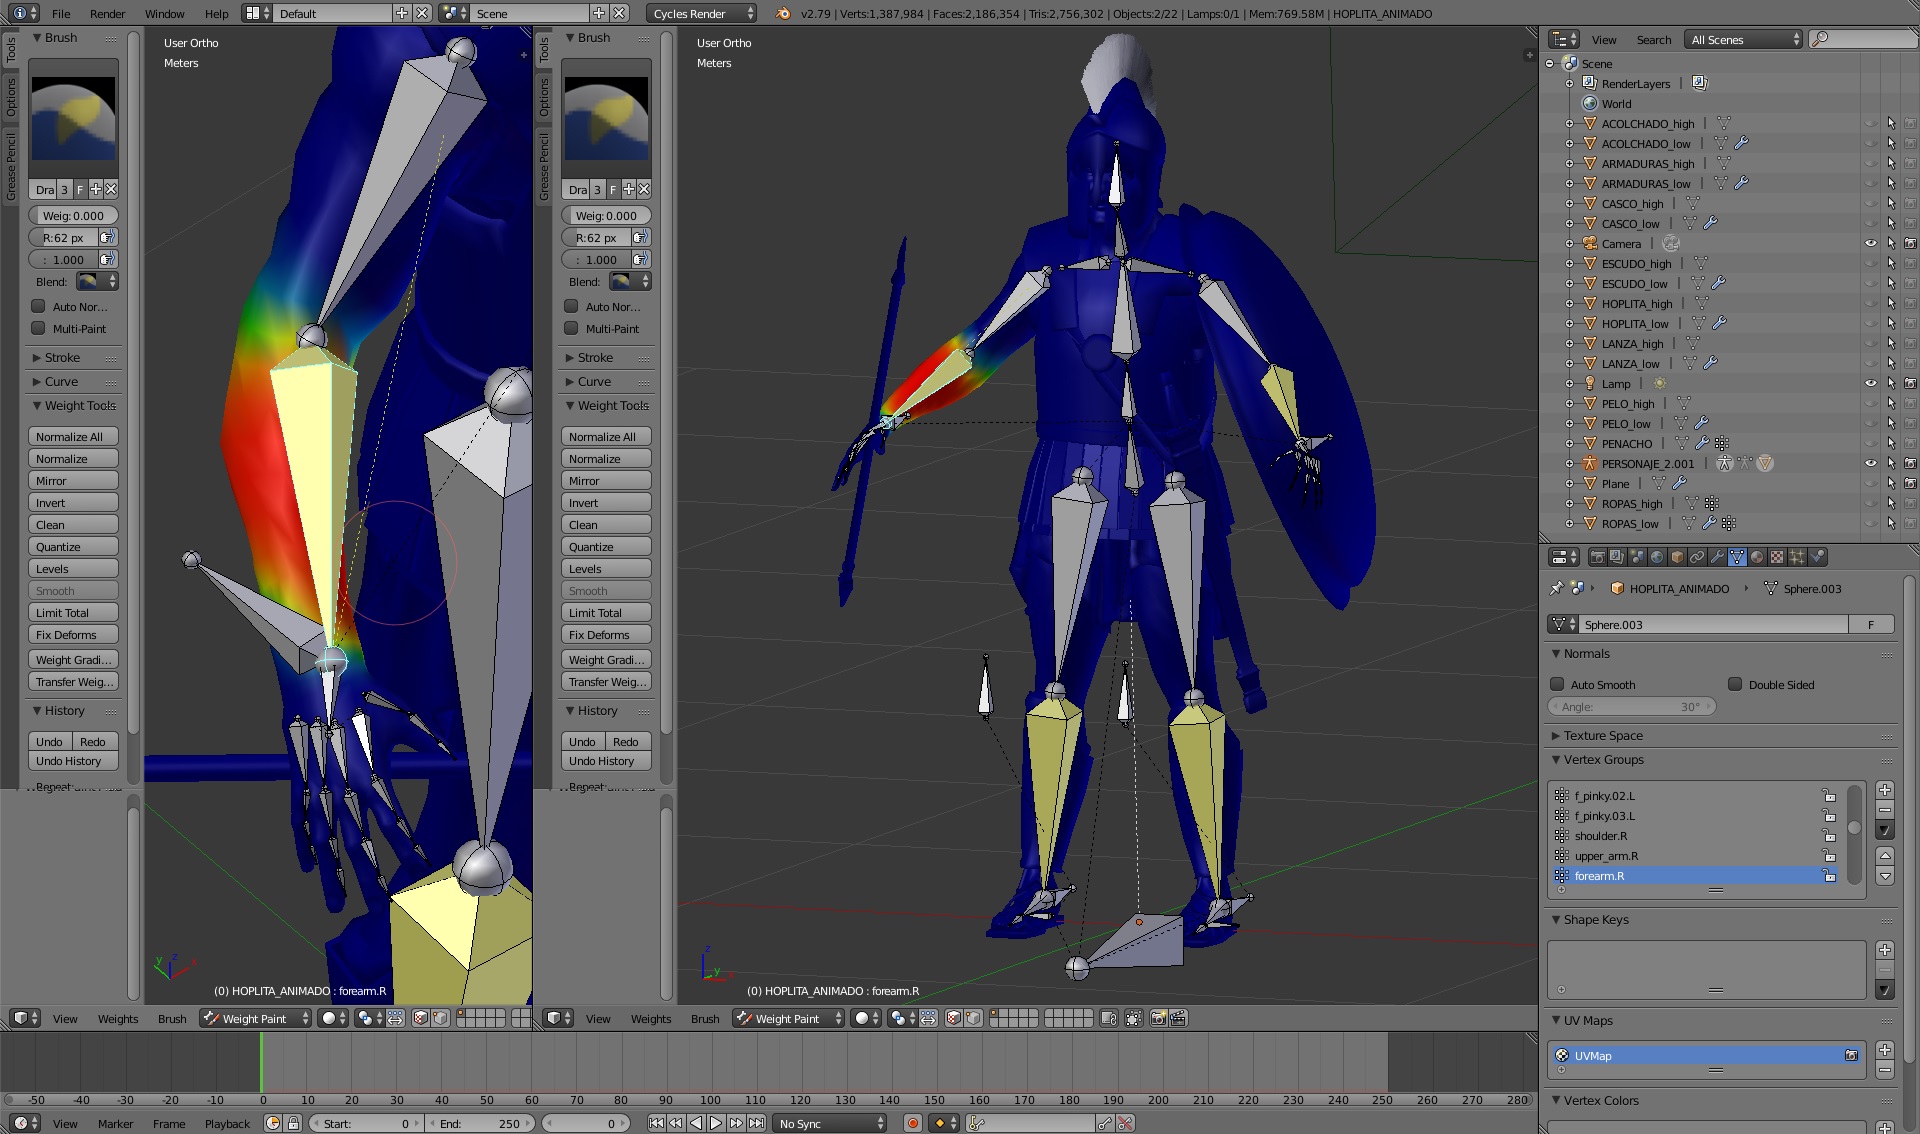Enable the Double Sided checkbox
The height and width of the screenshot is (1134, 1920).
(x=1735, y=684)
